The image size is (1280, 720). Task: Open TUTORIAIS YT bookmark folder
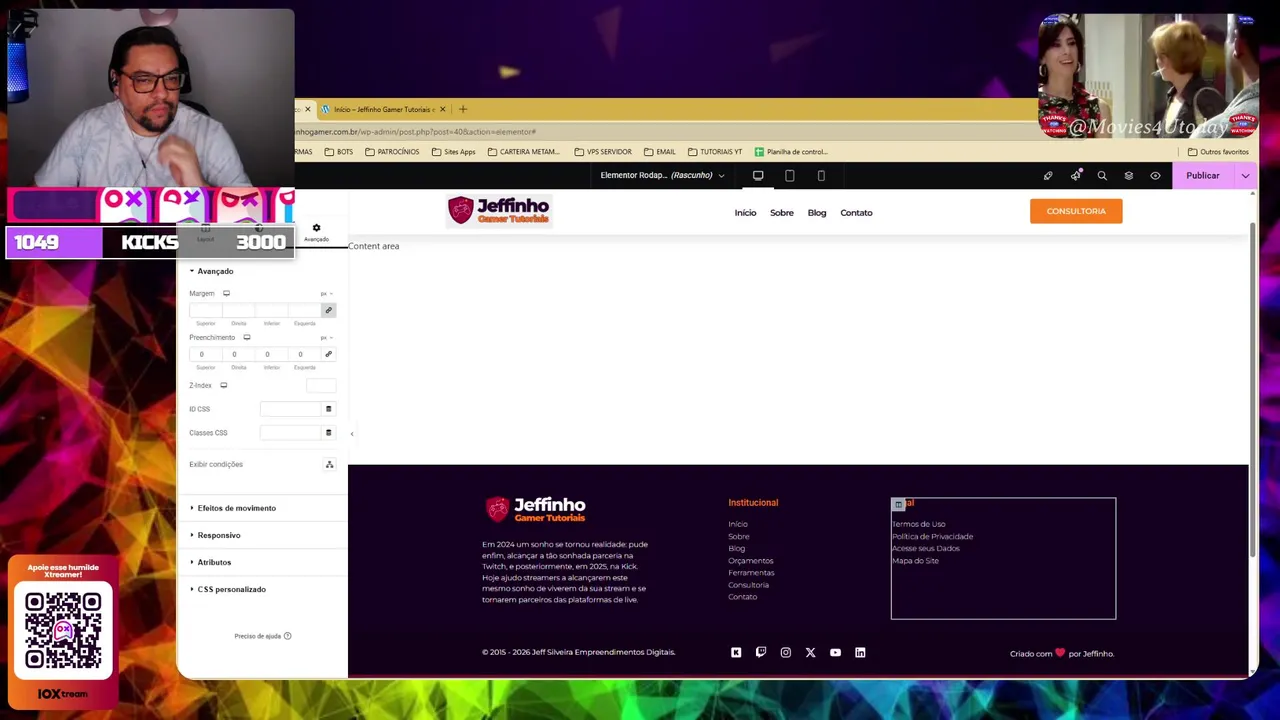pos(714,152)
